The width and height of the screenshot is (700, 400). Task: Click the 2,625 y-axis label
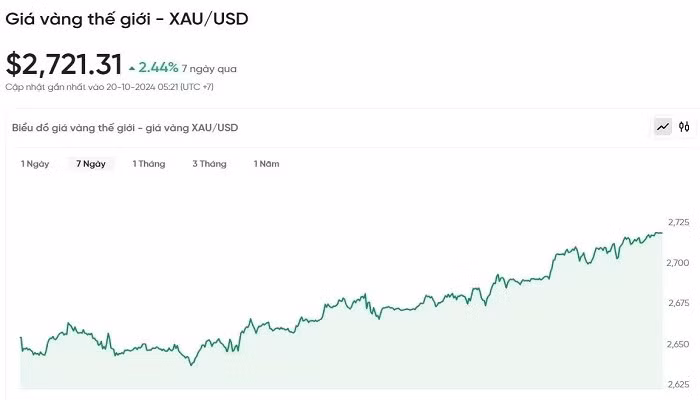tap(678, 385)
